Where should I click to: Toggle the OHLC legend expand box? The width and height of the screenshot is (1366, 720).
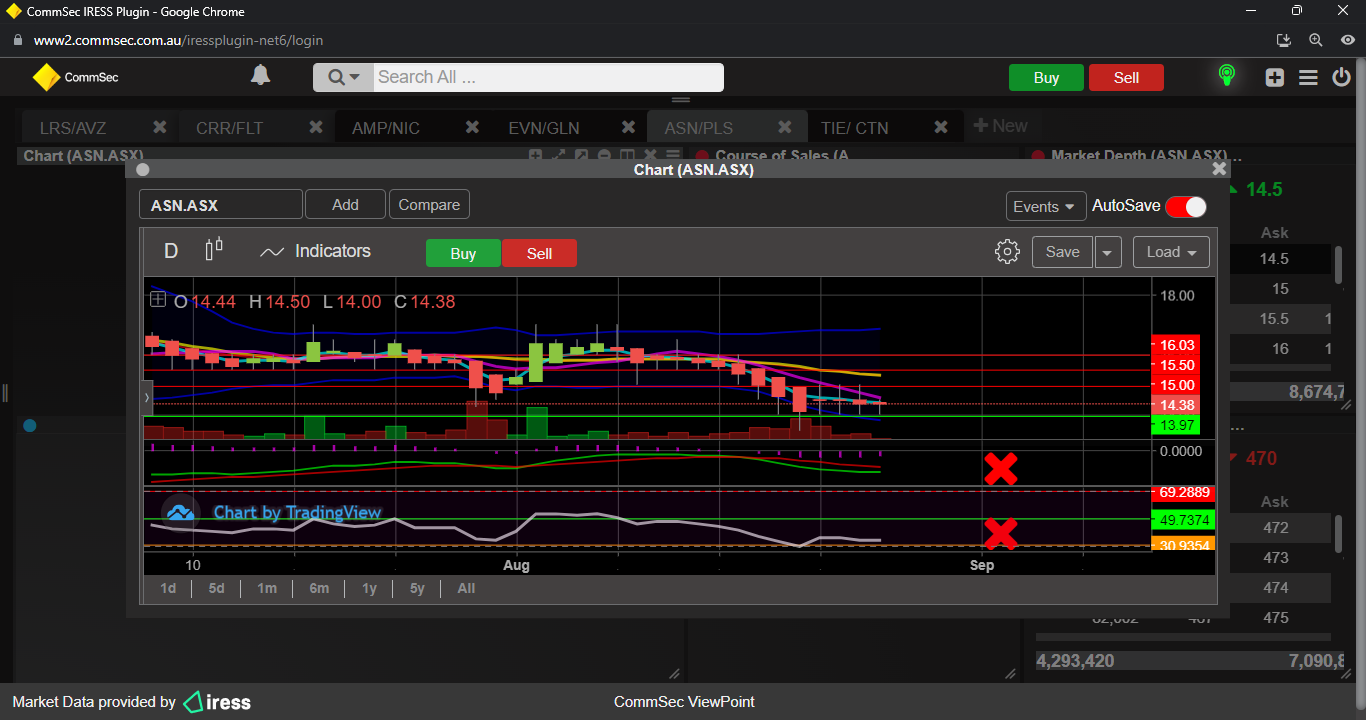158,299
